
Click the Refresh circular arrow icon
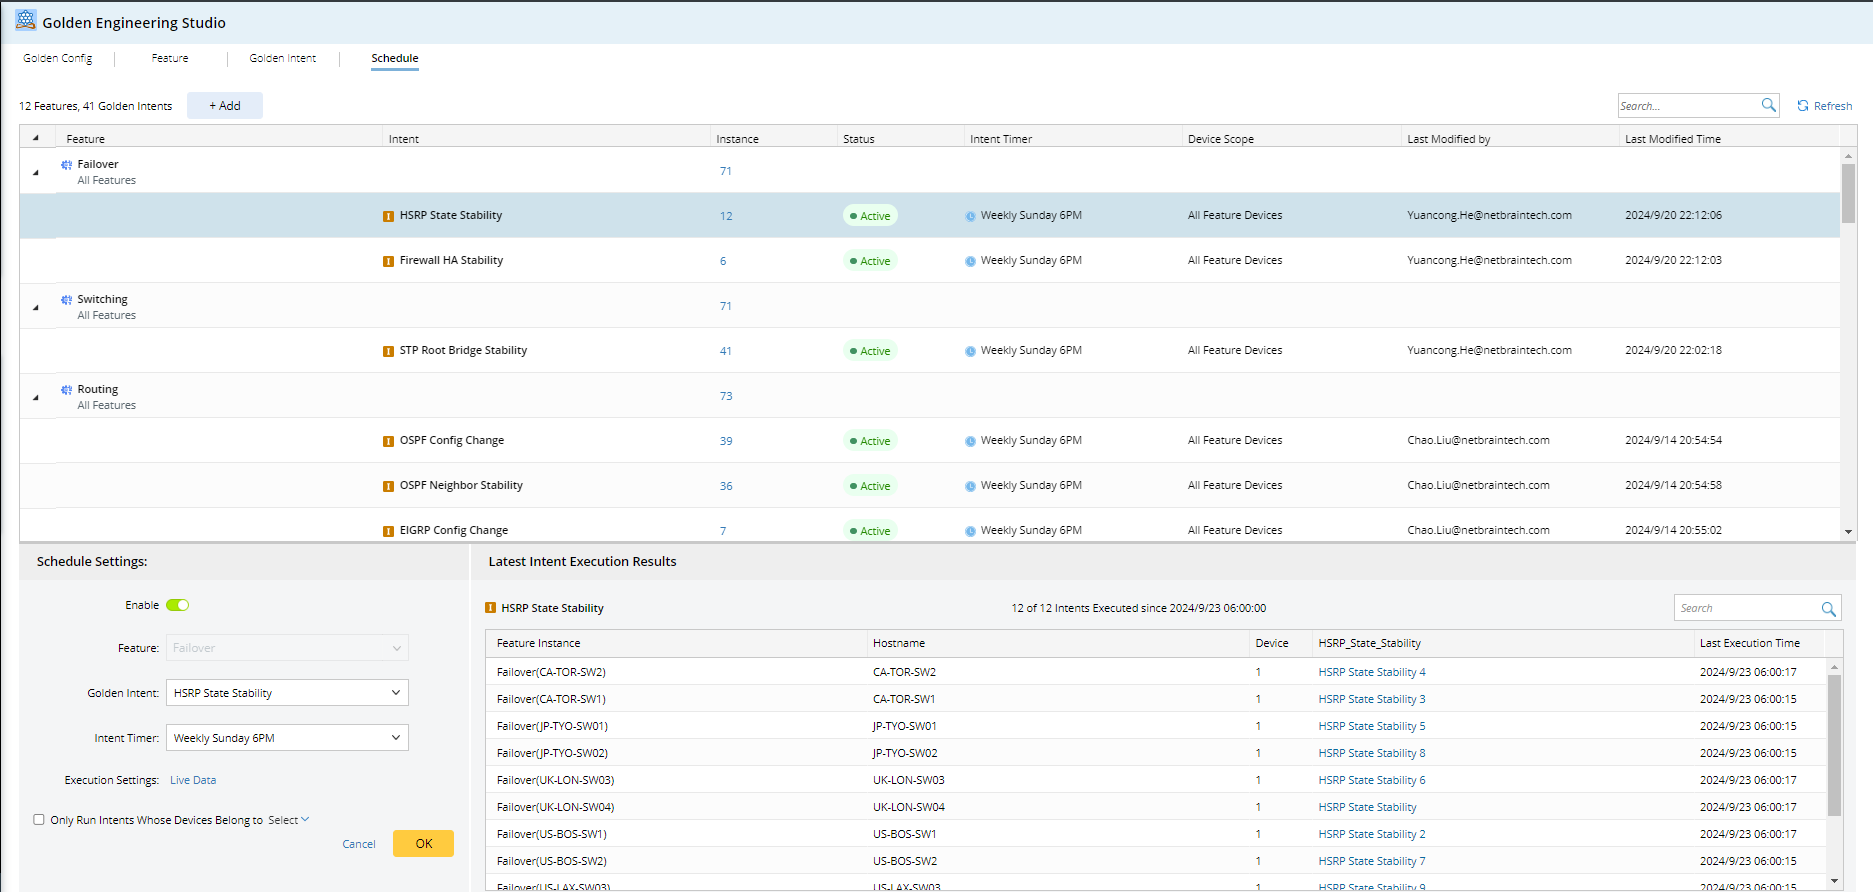coord(1803,106)
